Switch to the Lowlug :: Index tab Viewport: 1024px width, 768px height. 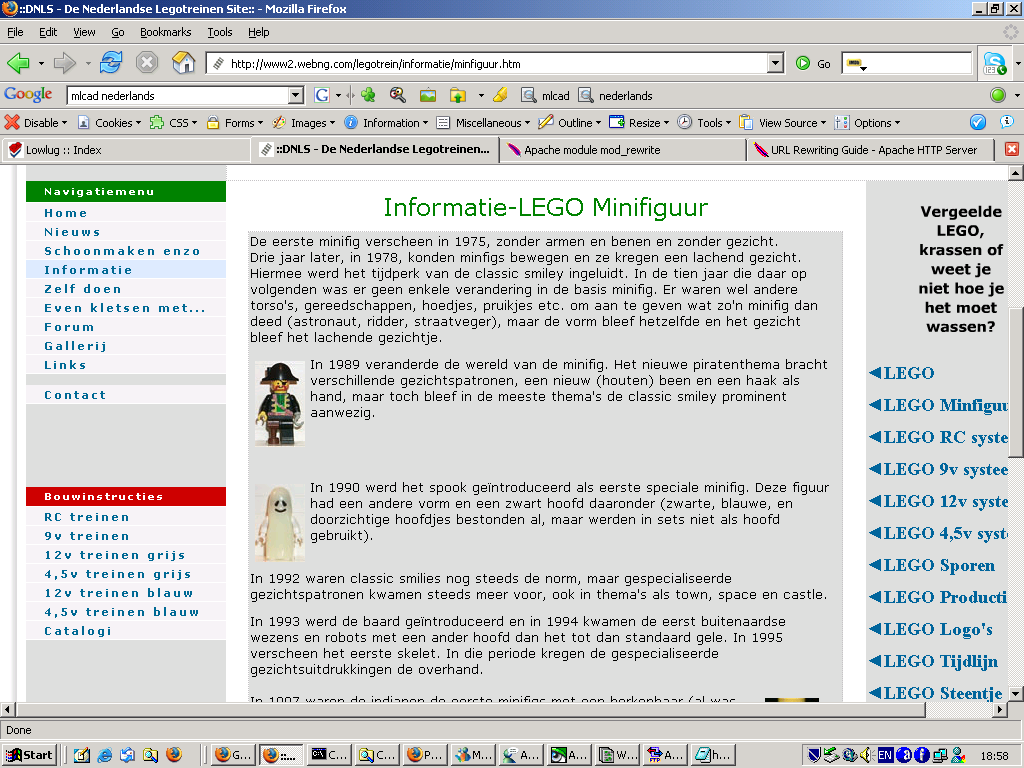tap(126, 150)
